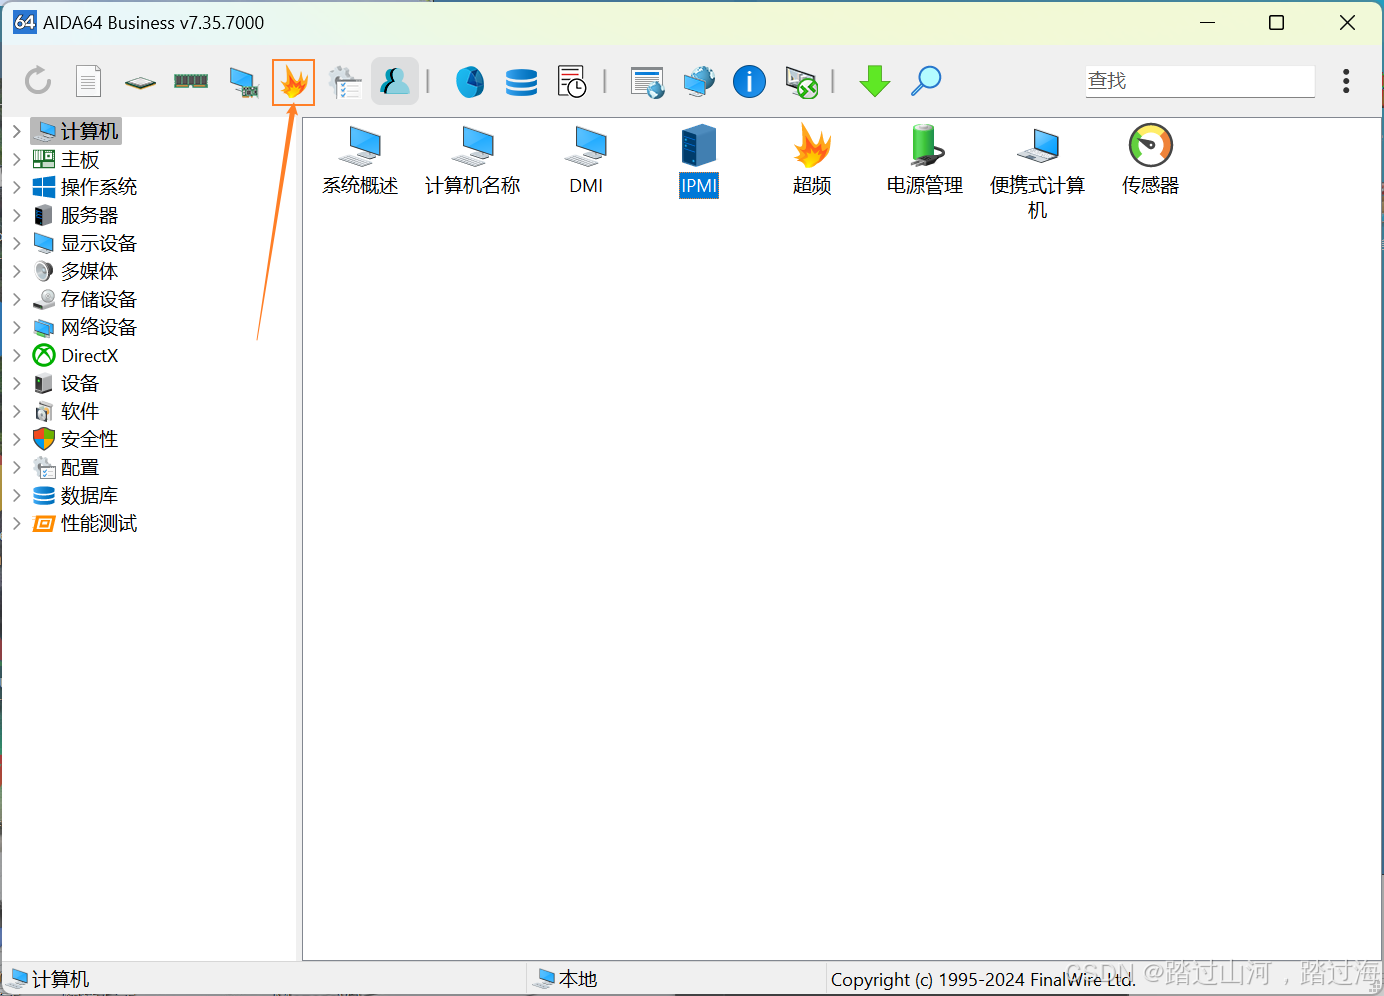Viewport: 1384px width, 996px height.
Task: Expand the 软件 tree node
Action: tap(16, 411)
